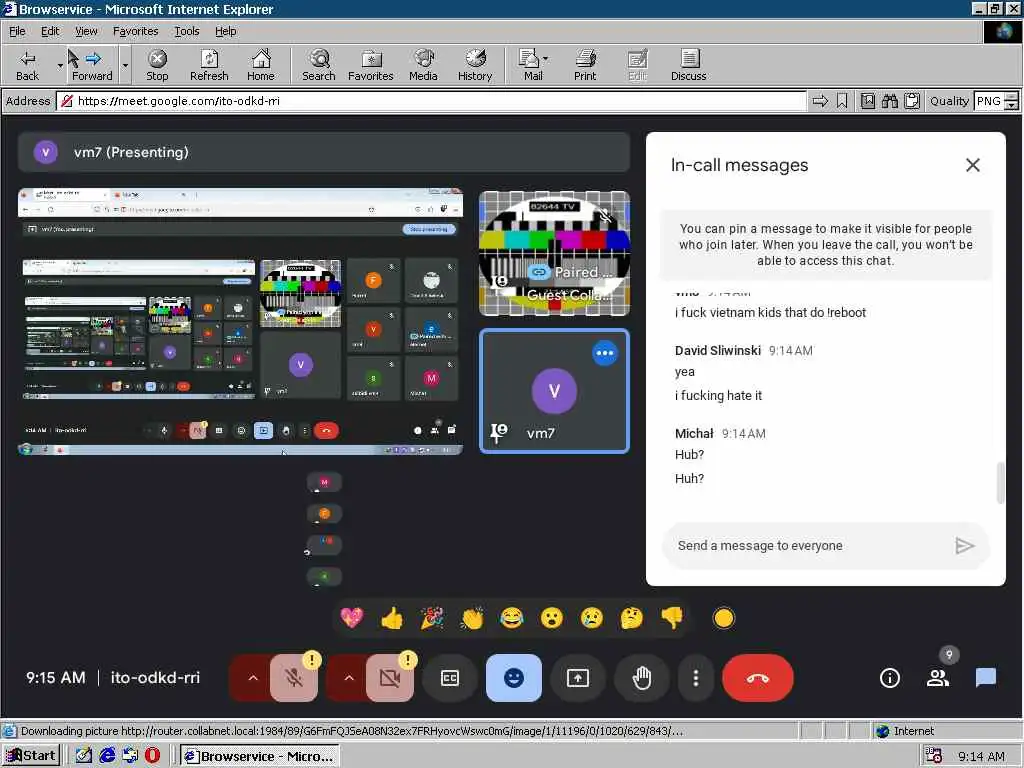Open the people participants icon
The width and height of the screenshot is (1024, 768).
938,678
